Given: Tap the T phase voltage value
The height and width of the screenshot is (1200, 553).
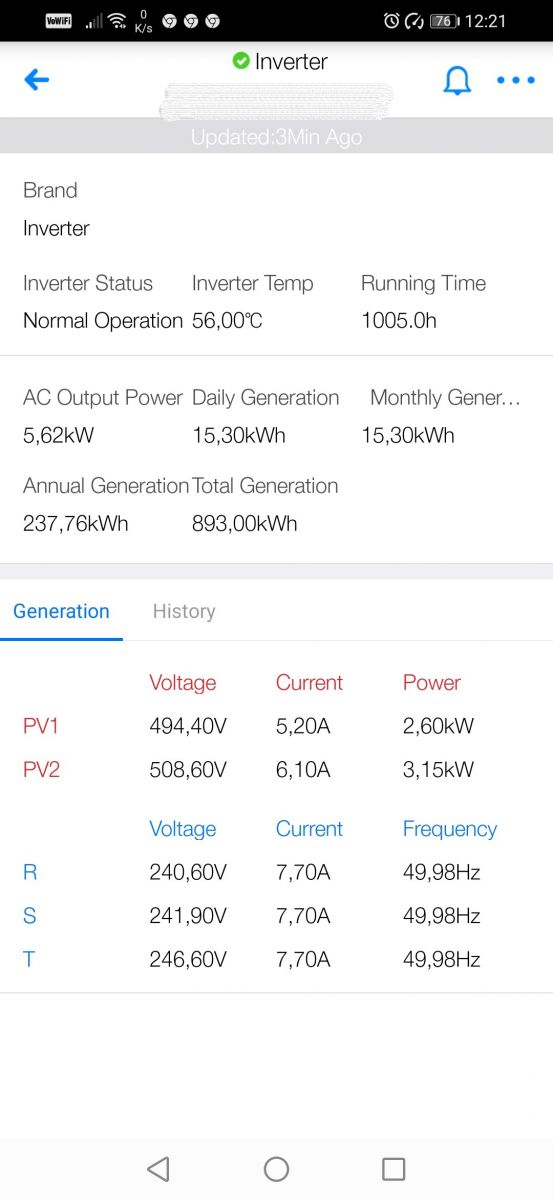Looking at the screenshot, I should coord(188,960).
